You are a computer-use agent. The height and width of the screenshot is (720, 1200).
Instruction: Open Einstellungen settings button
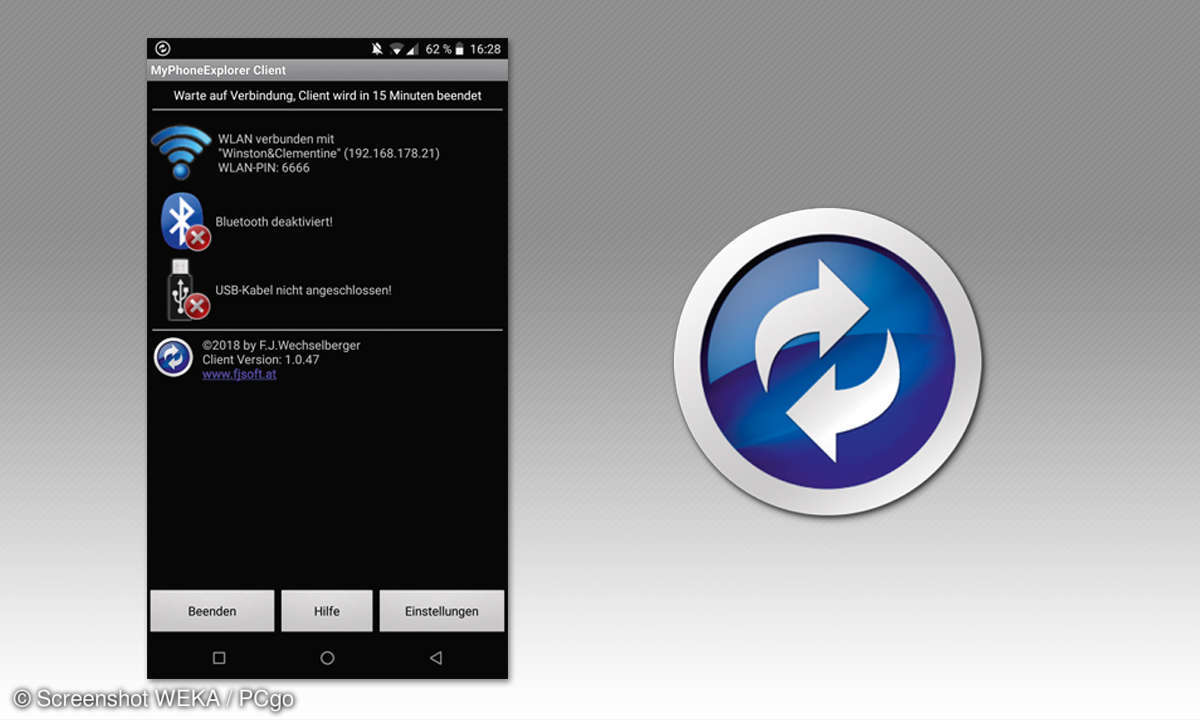click(442, 611)
